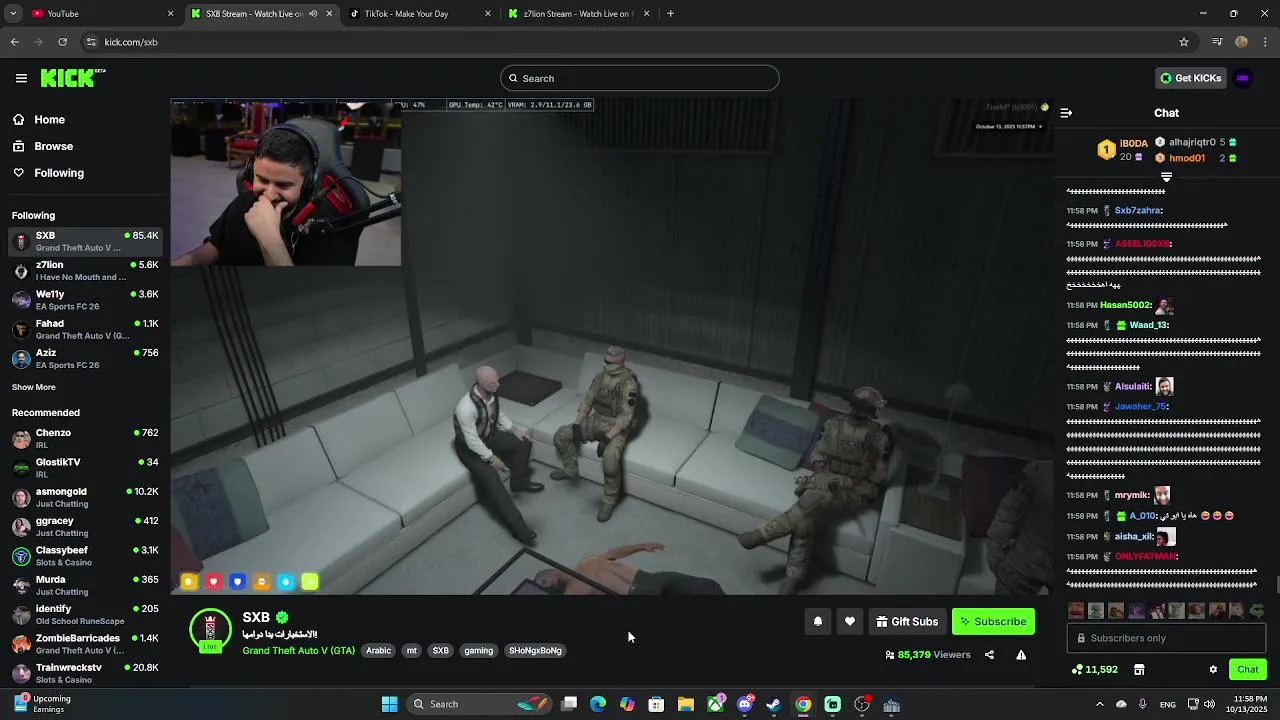Open Grand Theft Auto V (GTA) category link
This screenshot has width=1280, height=720.
(x=298, y=651)
